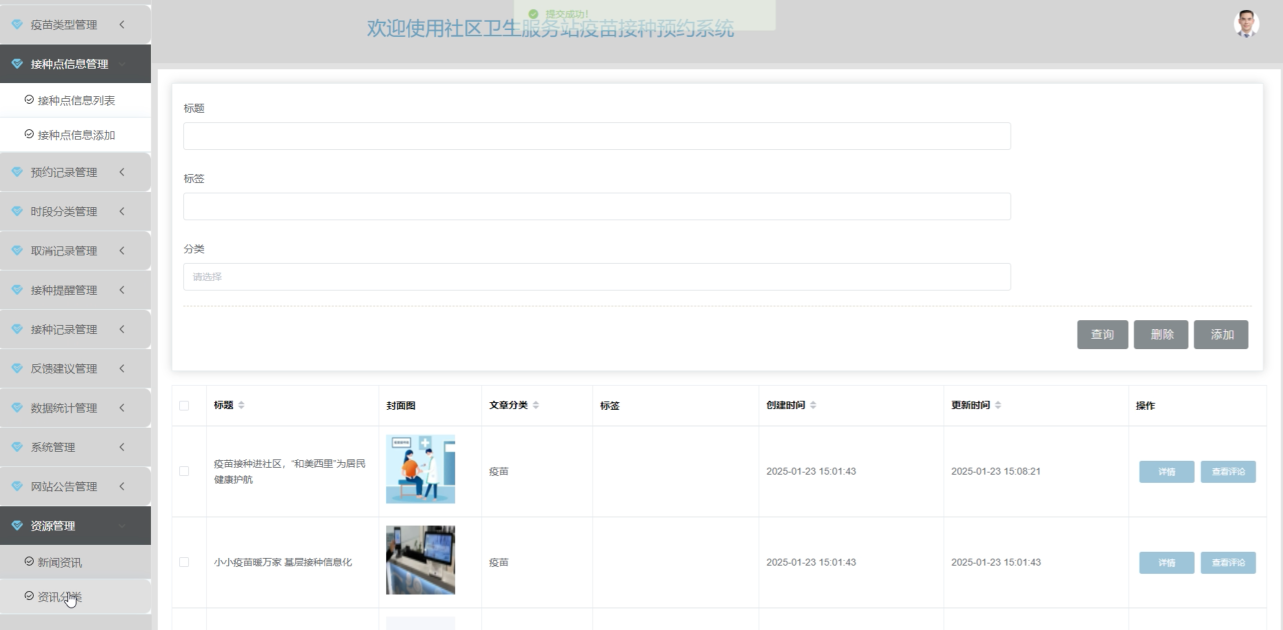Click 查看评论 for 疫苗接种进社区 row
This screenshot has height=630, width=1283.
tap(1228, 472)
